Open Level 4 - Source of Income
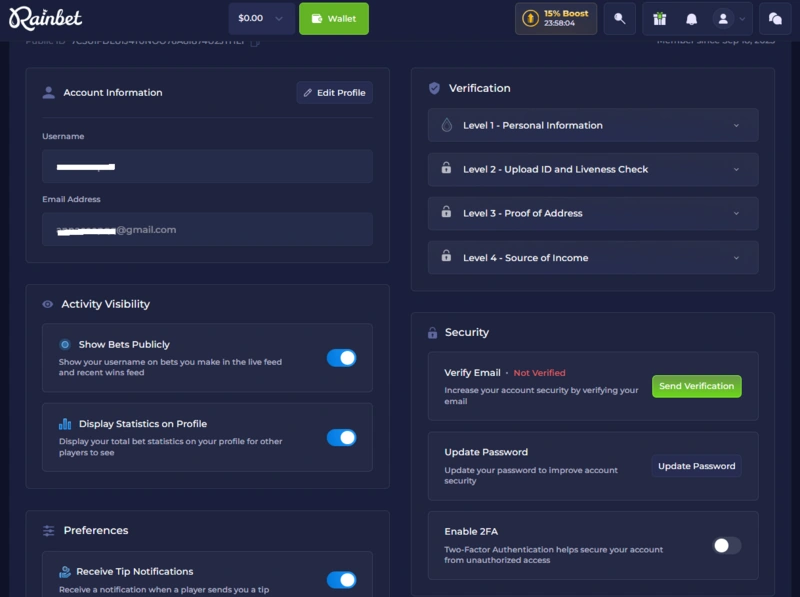 (592, 257)
